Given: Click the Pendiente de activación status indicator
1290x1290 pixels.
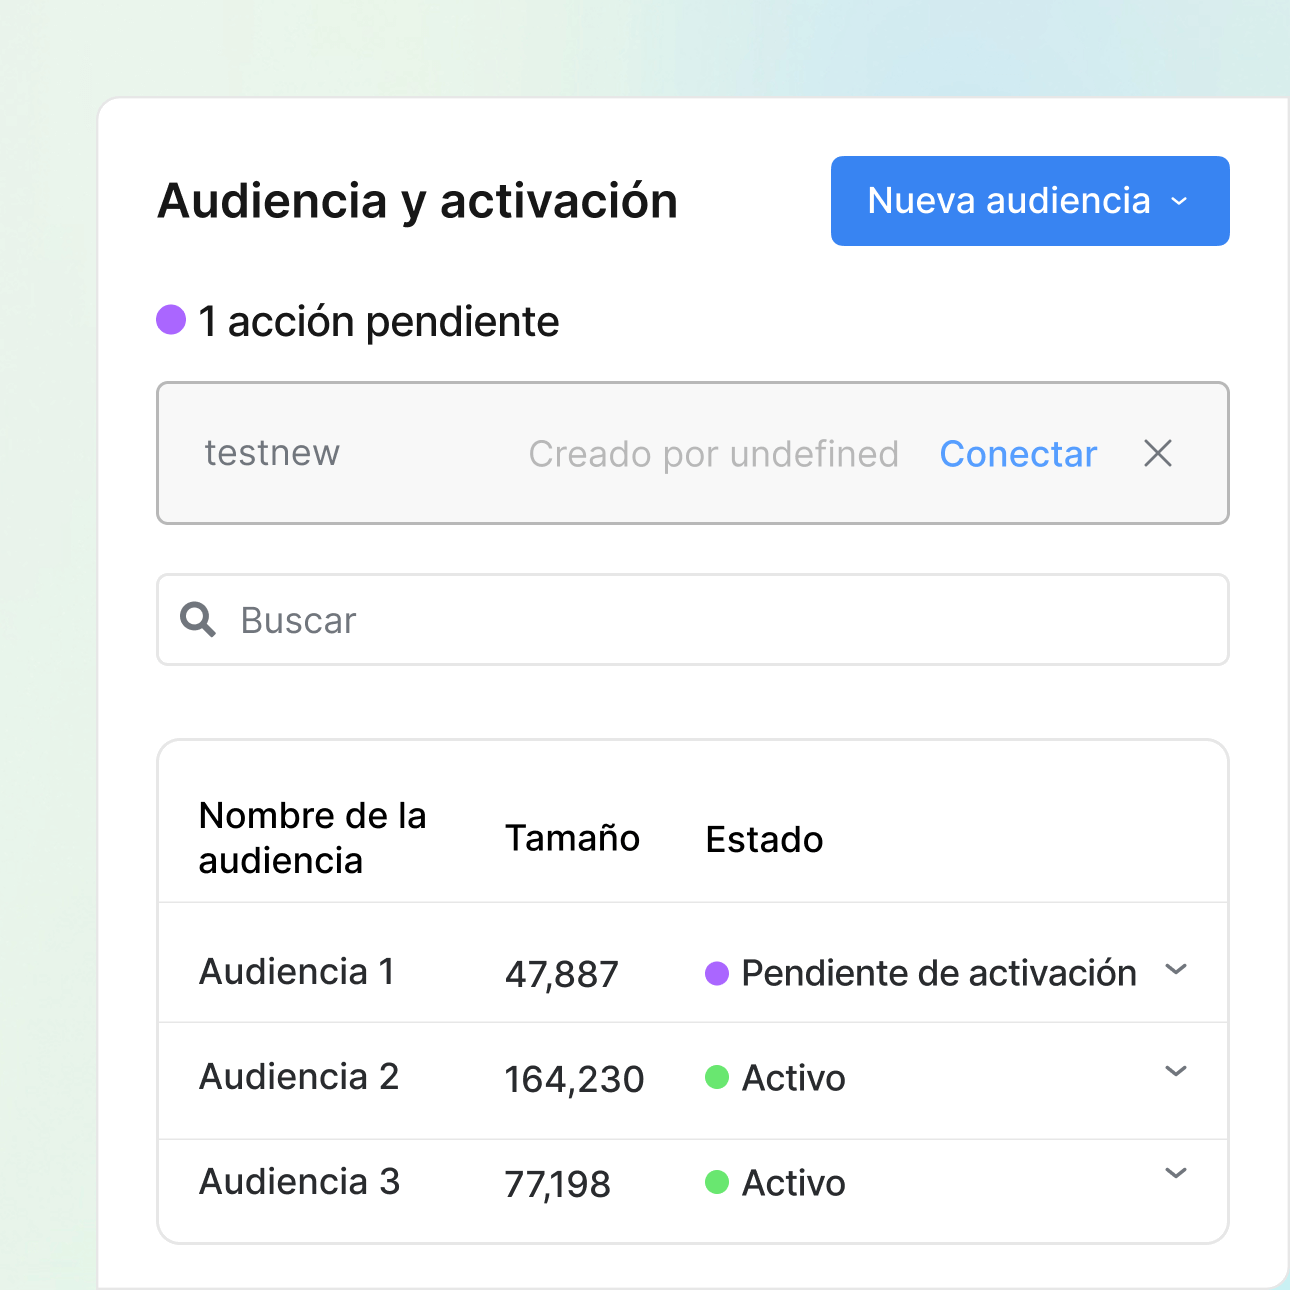Looking at the screenshot, I should (x=937, y=973).
